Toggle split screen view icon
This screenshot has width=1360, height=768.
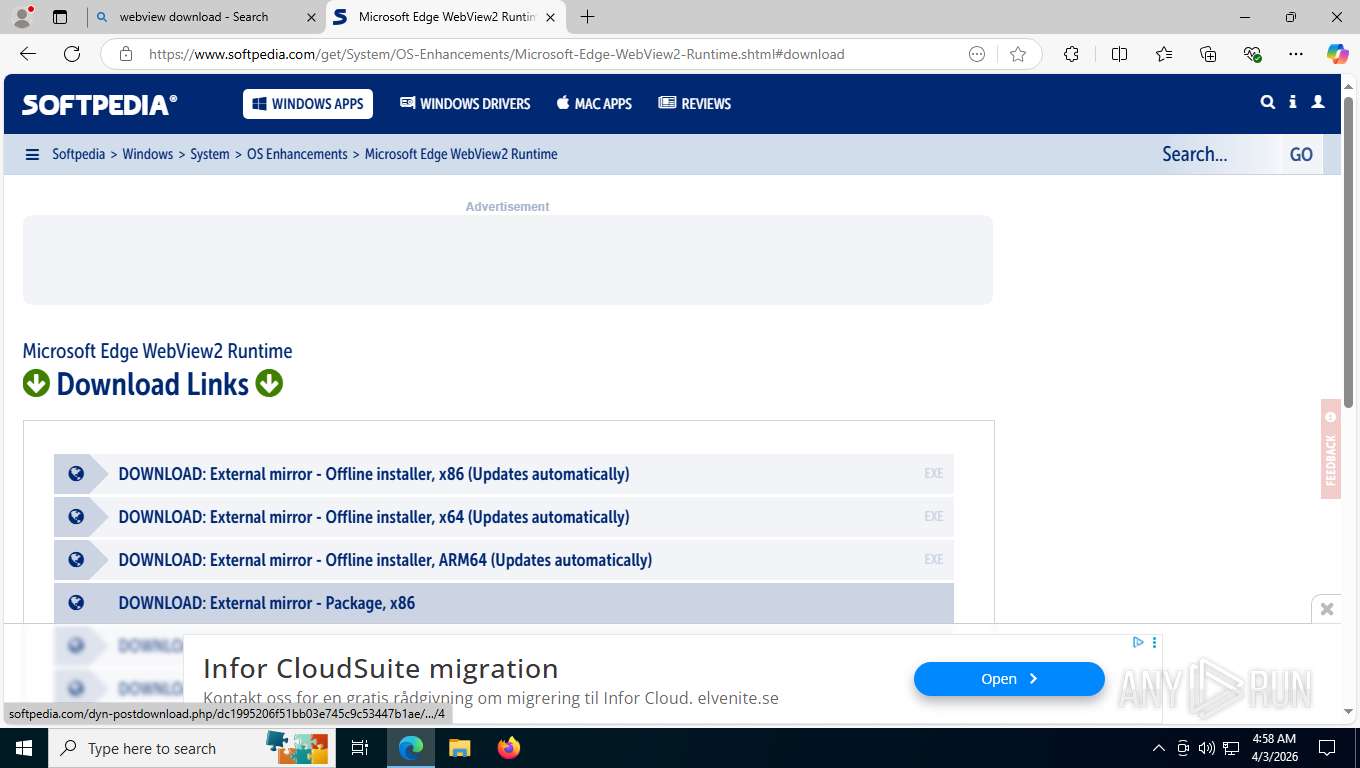point(1119,54)
